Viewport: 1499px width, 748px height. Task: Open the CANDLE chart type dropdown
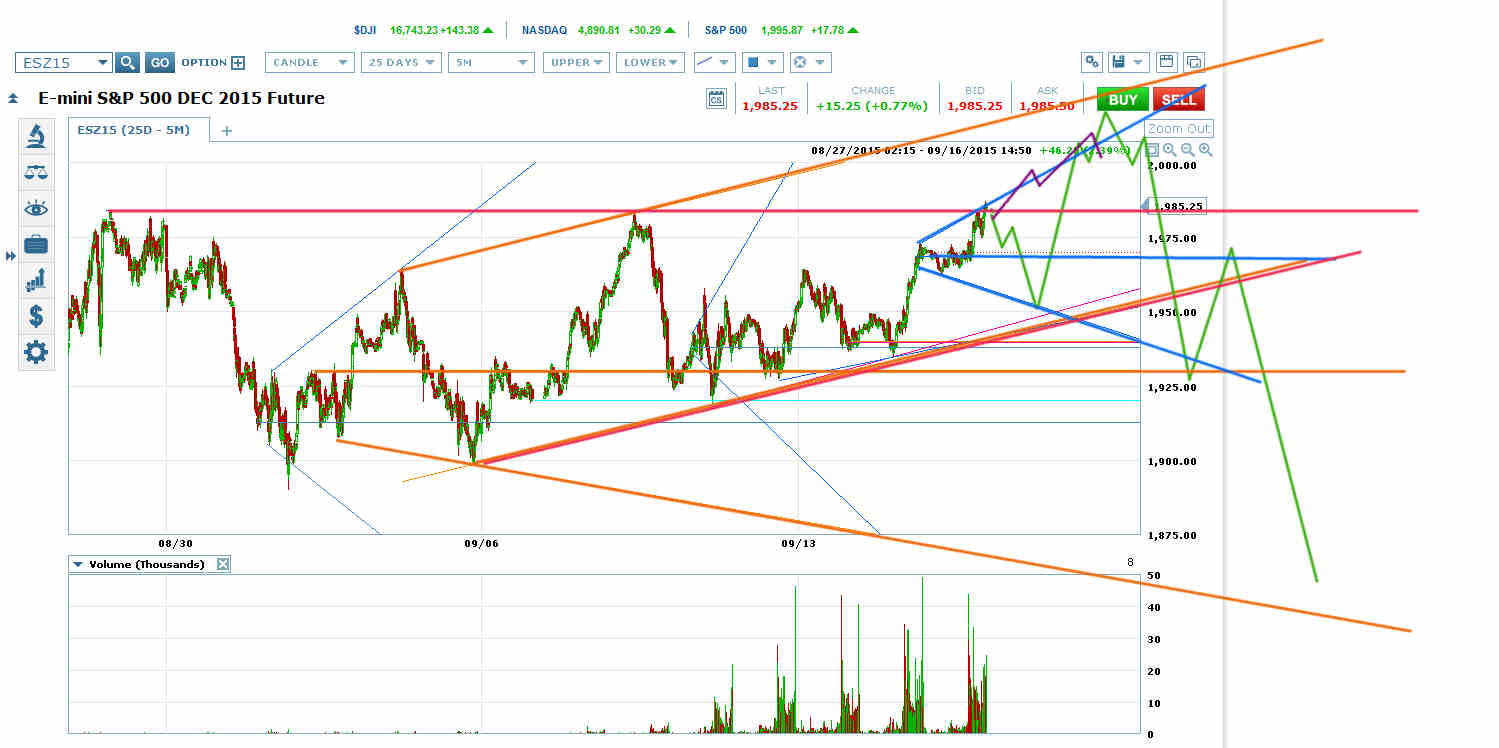click(x=309, y=62)
